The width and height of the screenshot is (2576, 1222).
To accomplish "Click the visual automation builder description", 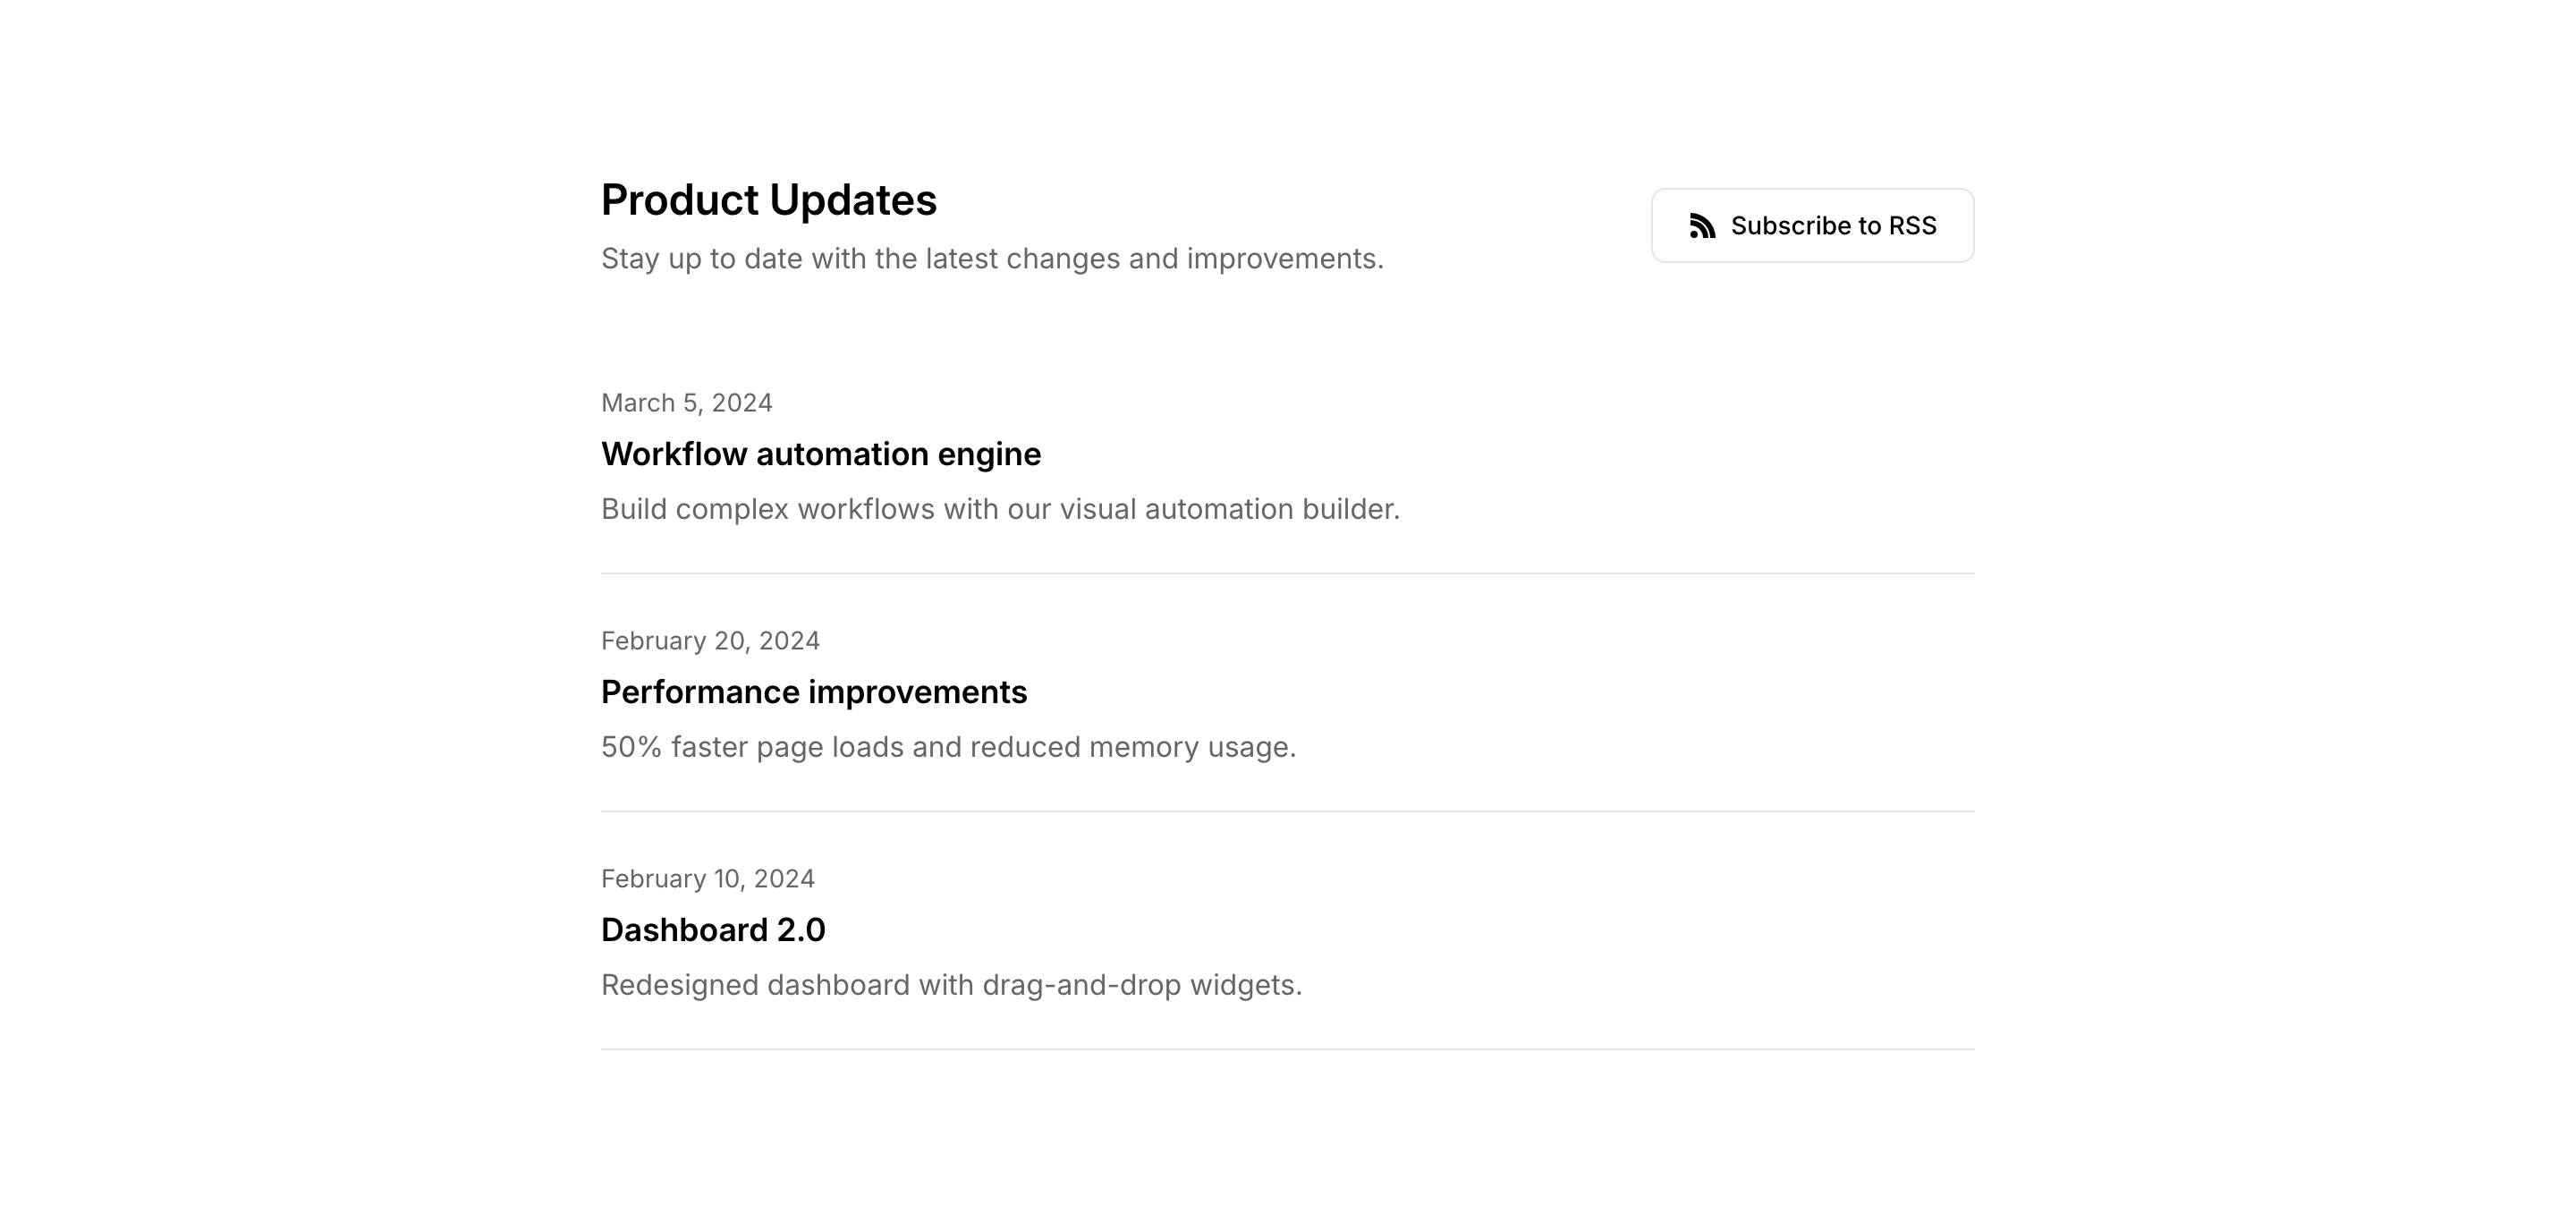I will click(x=1000, y=509).
